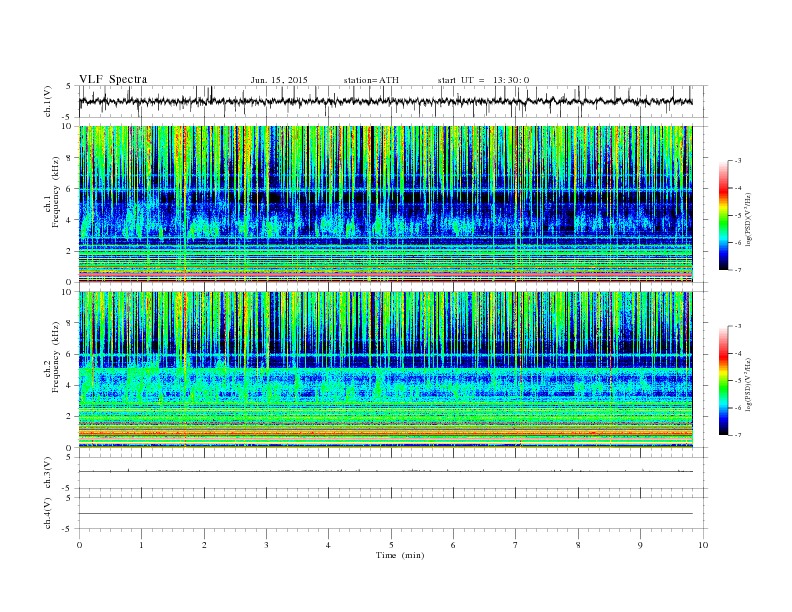
Task: Click the "6" tick label on the time axis
Action: point(453,545)
